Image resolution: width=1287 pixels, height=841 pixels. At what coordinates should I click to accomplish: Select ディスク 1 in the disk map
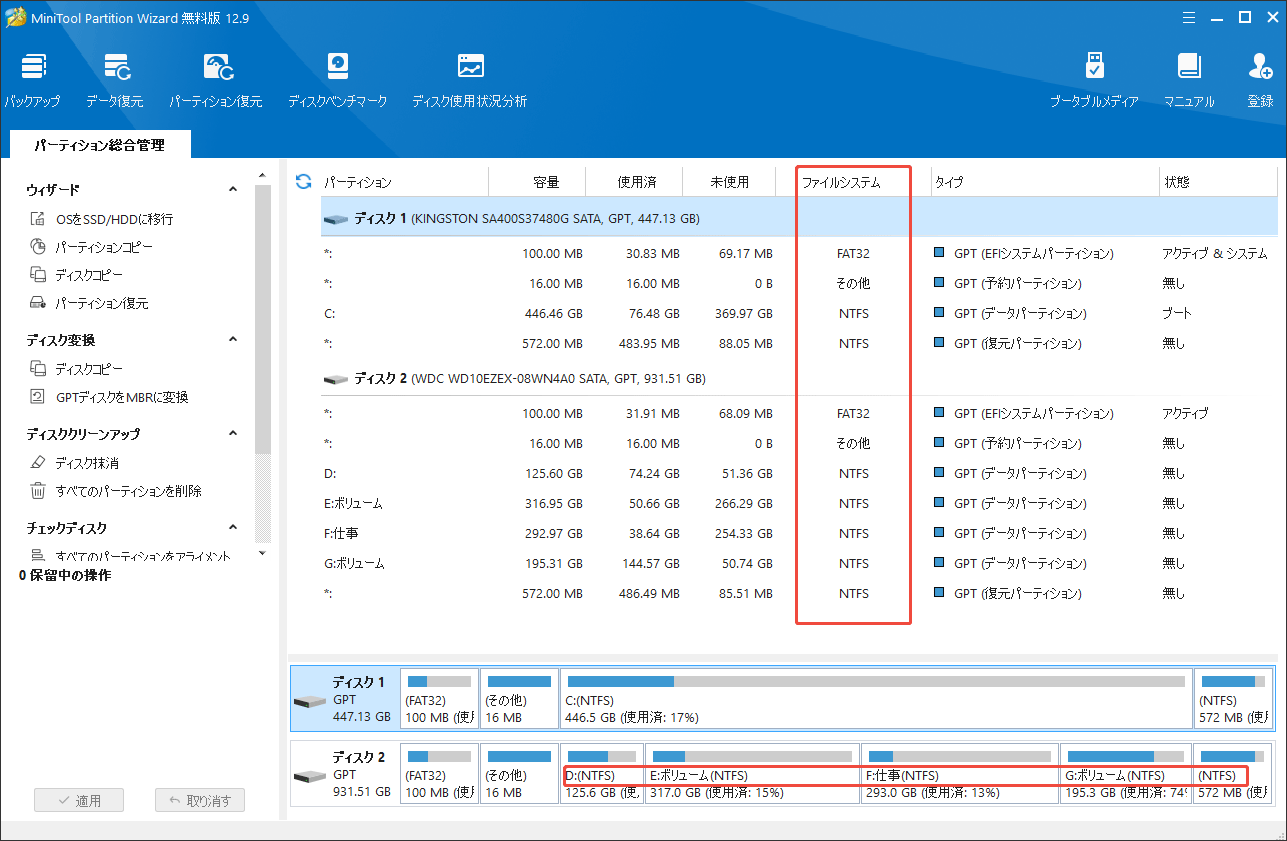(344, 699)
